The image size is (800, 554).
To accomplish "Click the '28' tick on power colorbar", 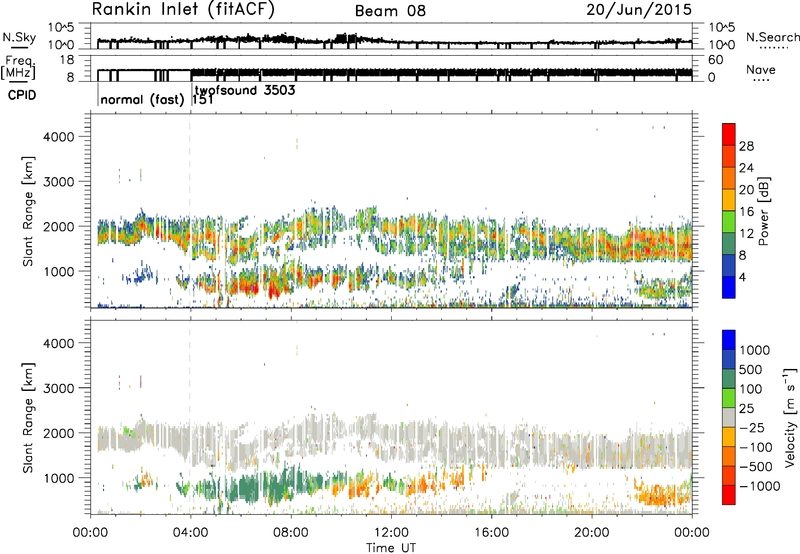I will [x=746, y=146].
